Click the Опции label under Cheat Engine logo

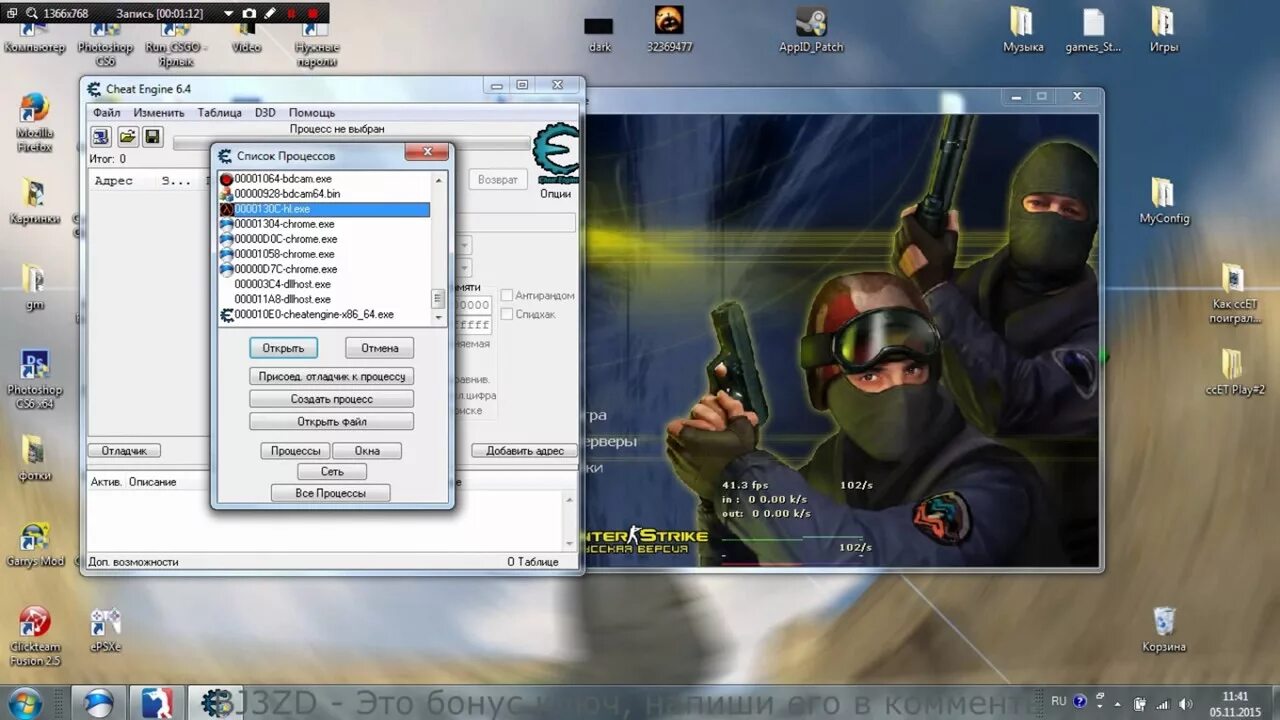[x=555, y=194]
